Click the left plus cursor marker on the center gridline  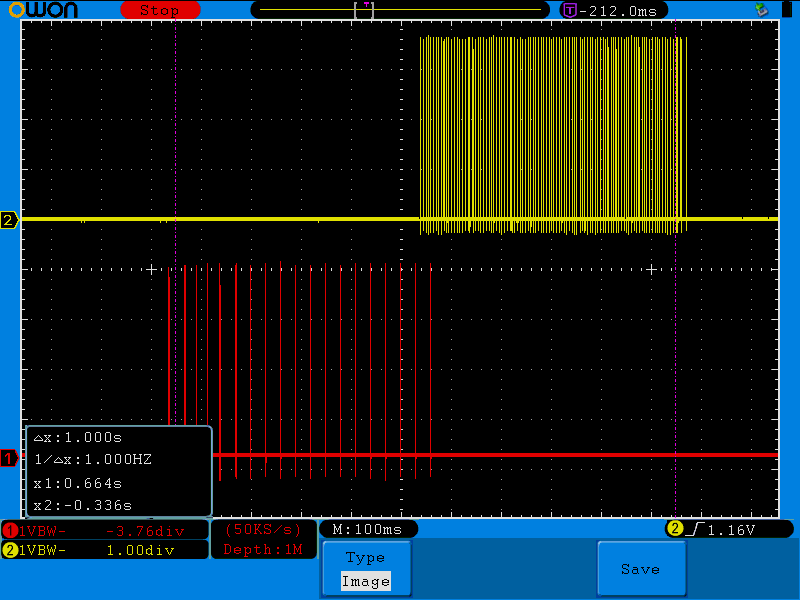pos(152,269)
